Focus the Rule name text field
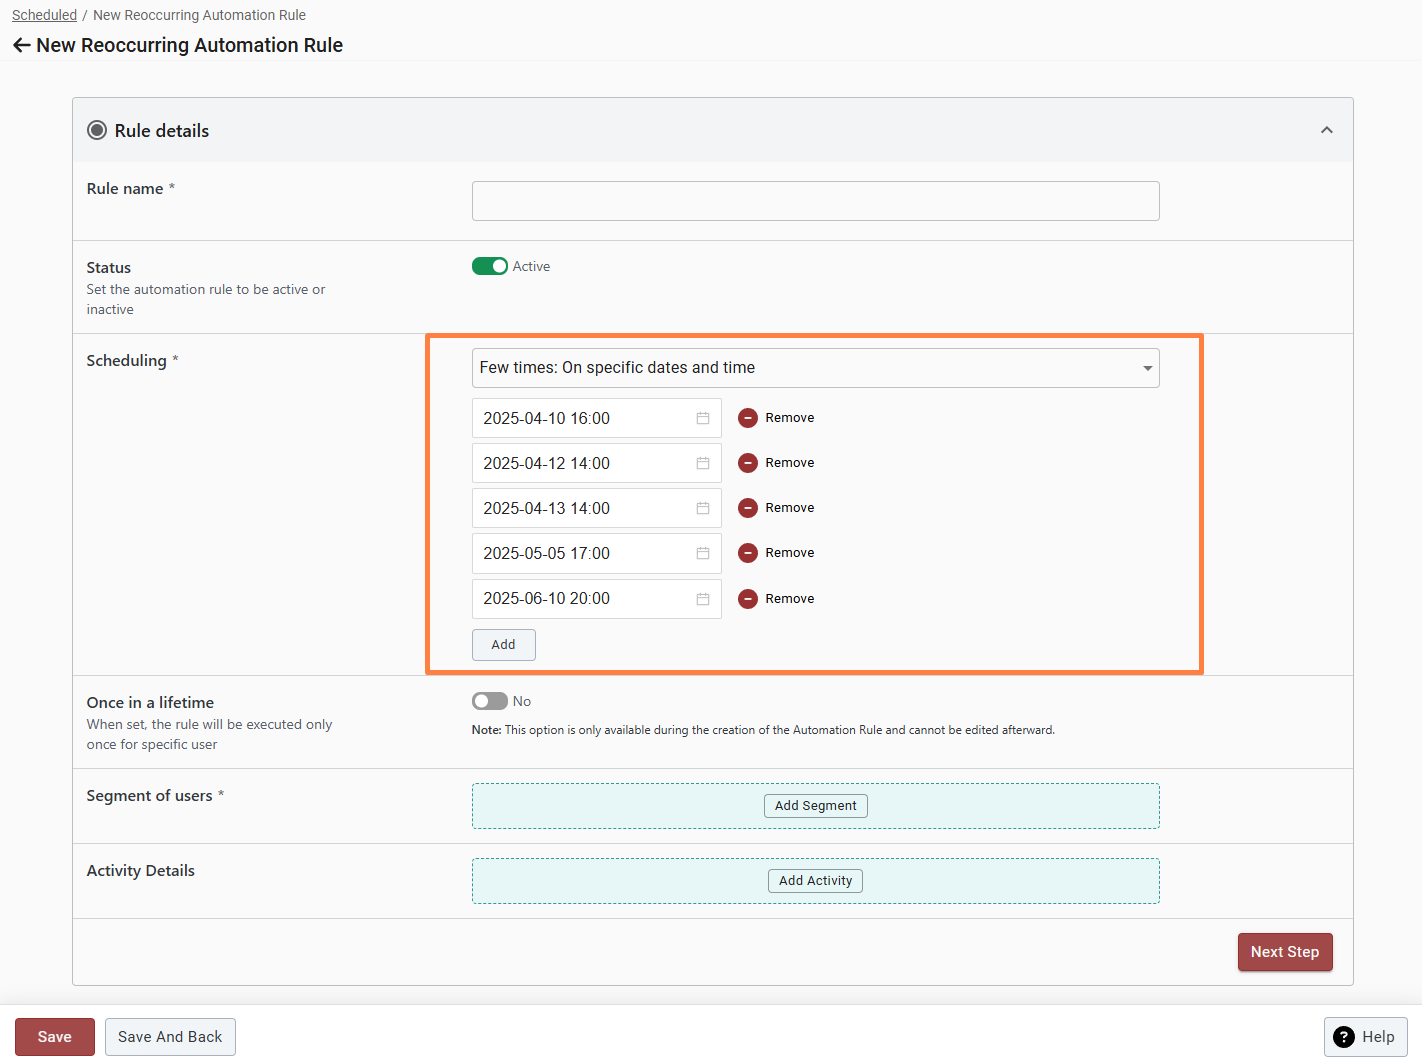The image size is (1422, 1064). (815, 201)
